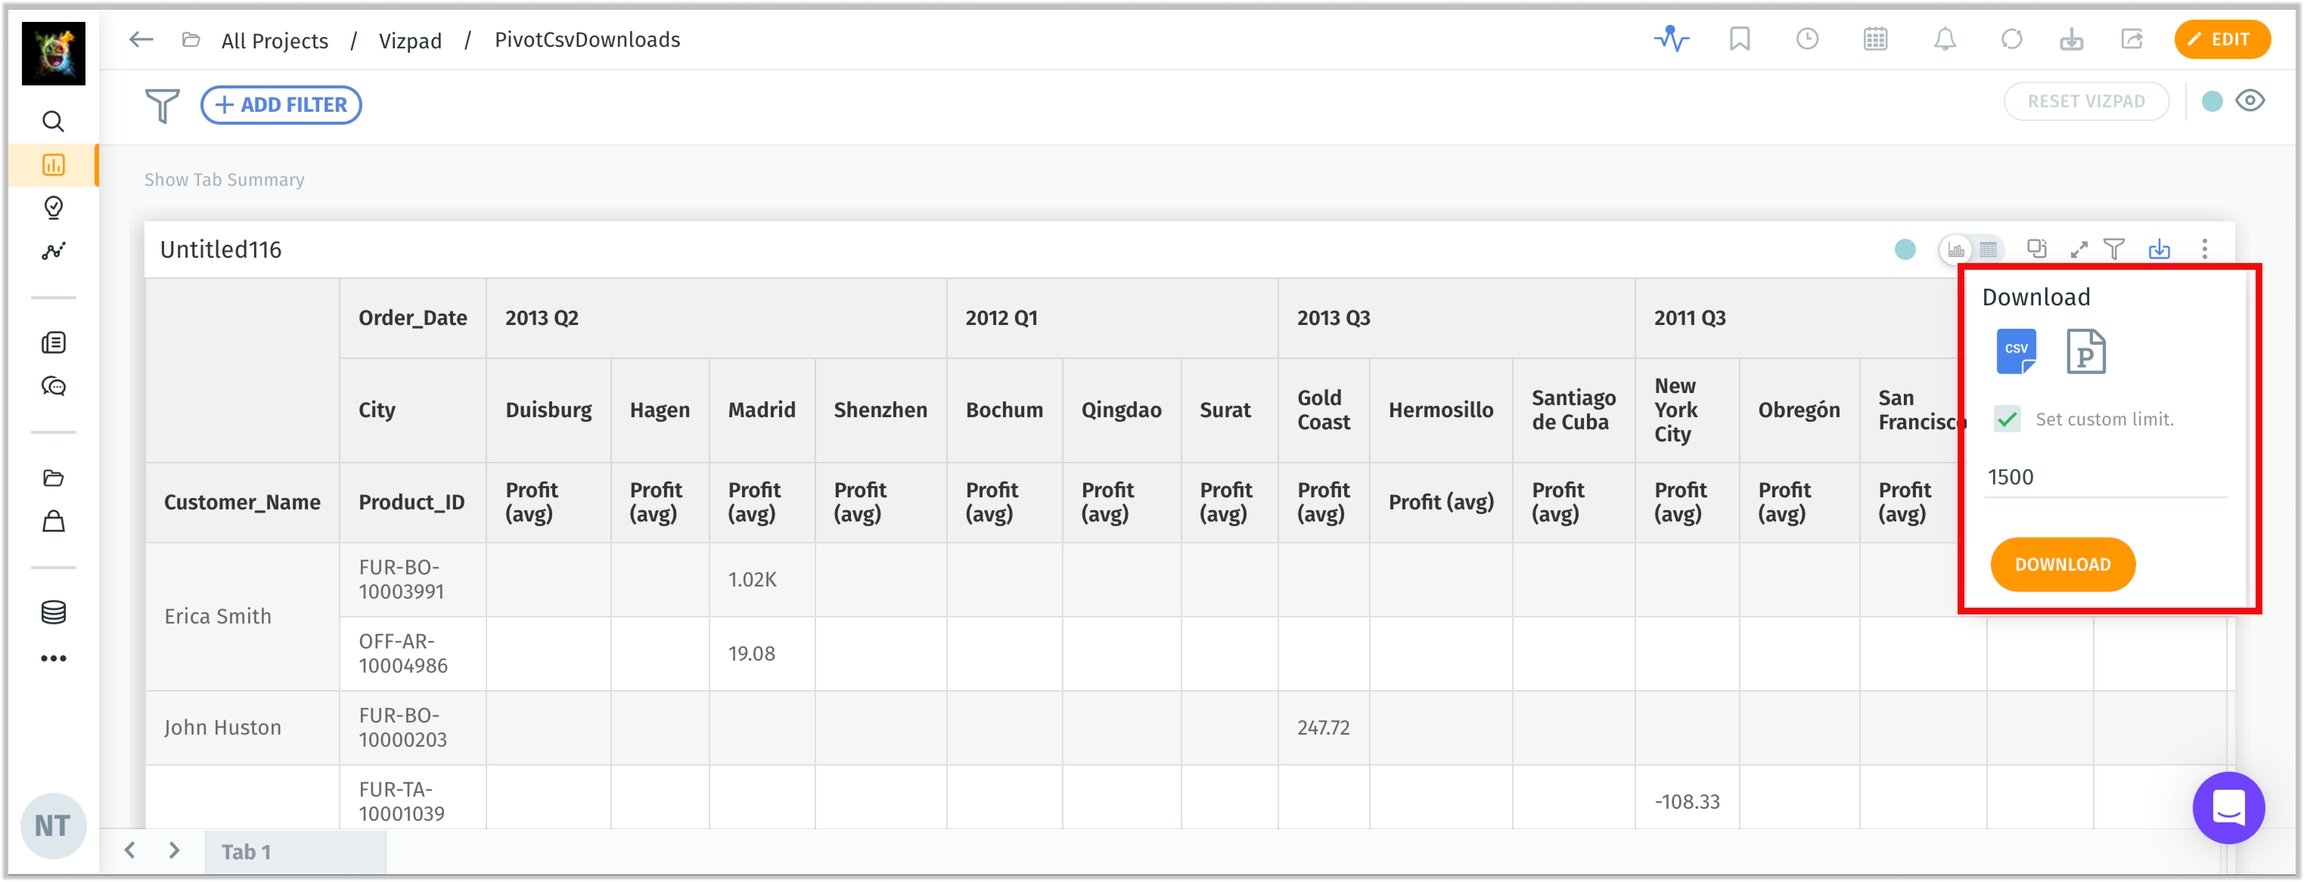This screenshot has width=2304, height=882.
Task: Click the custom limit field showing 1500
Action: pos(2104,477)
